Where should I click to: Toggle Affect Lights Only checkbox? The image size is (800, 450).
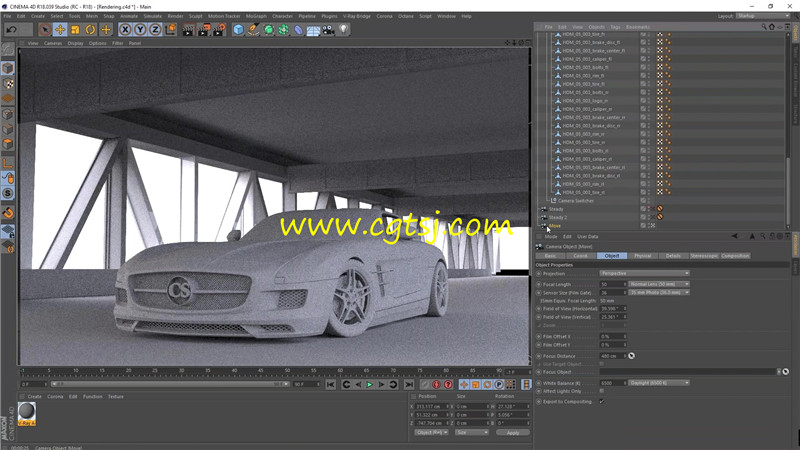pos(602,391)
